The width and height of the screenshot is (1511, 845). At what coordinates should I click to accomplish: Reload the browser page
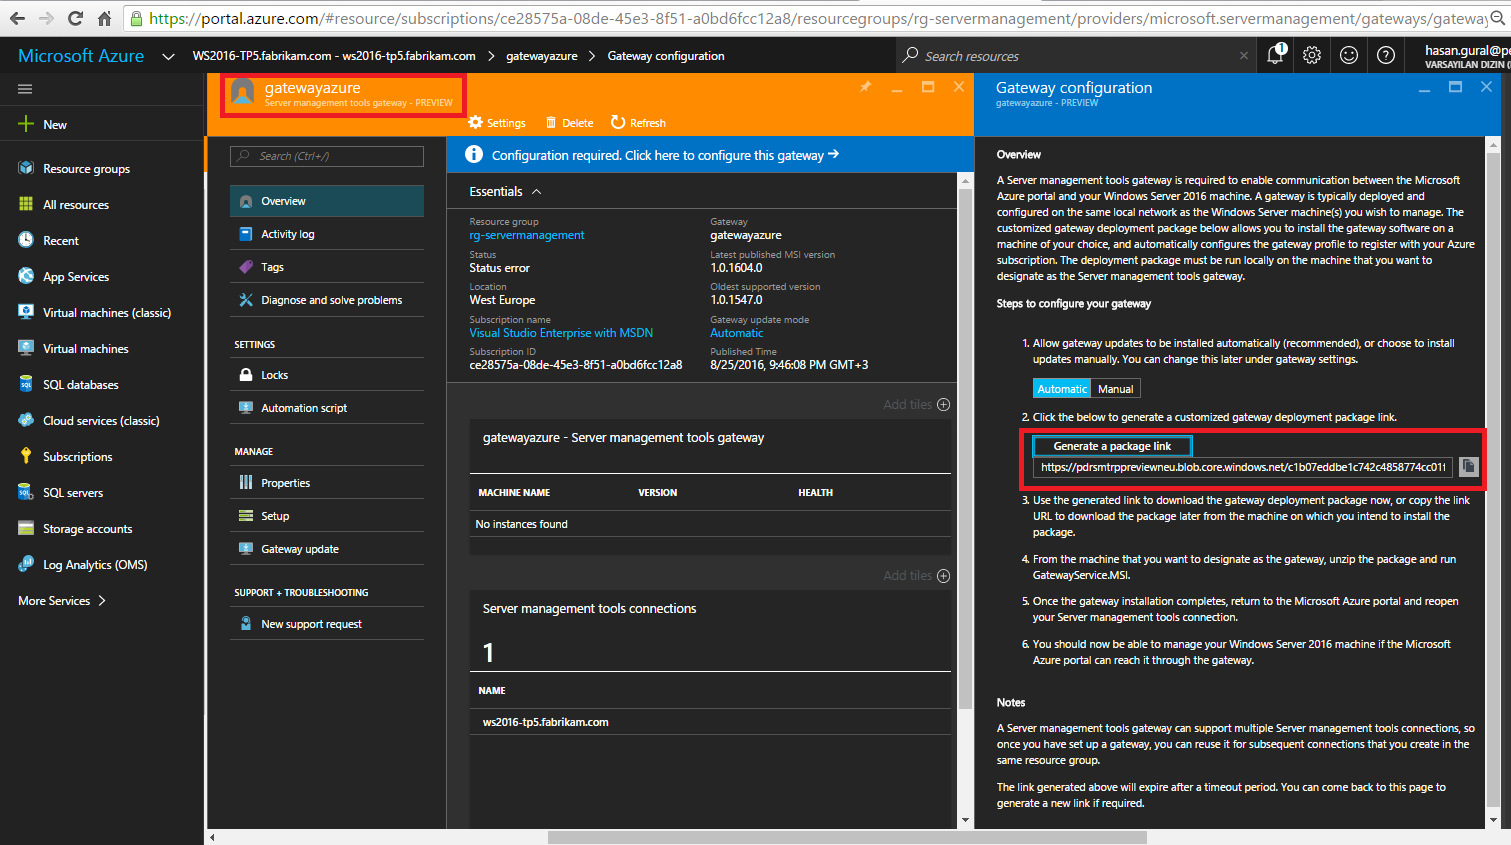pyautogui.click(x=75, y=18)
